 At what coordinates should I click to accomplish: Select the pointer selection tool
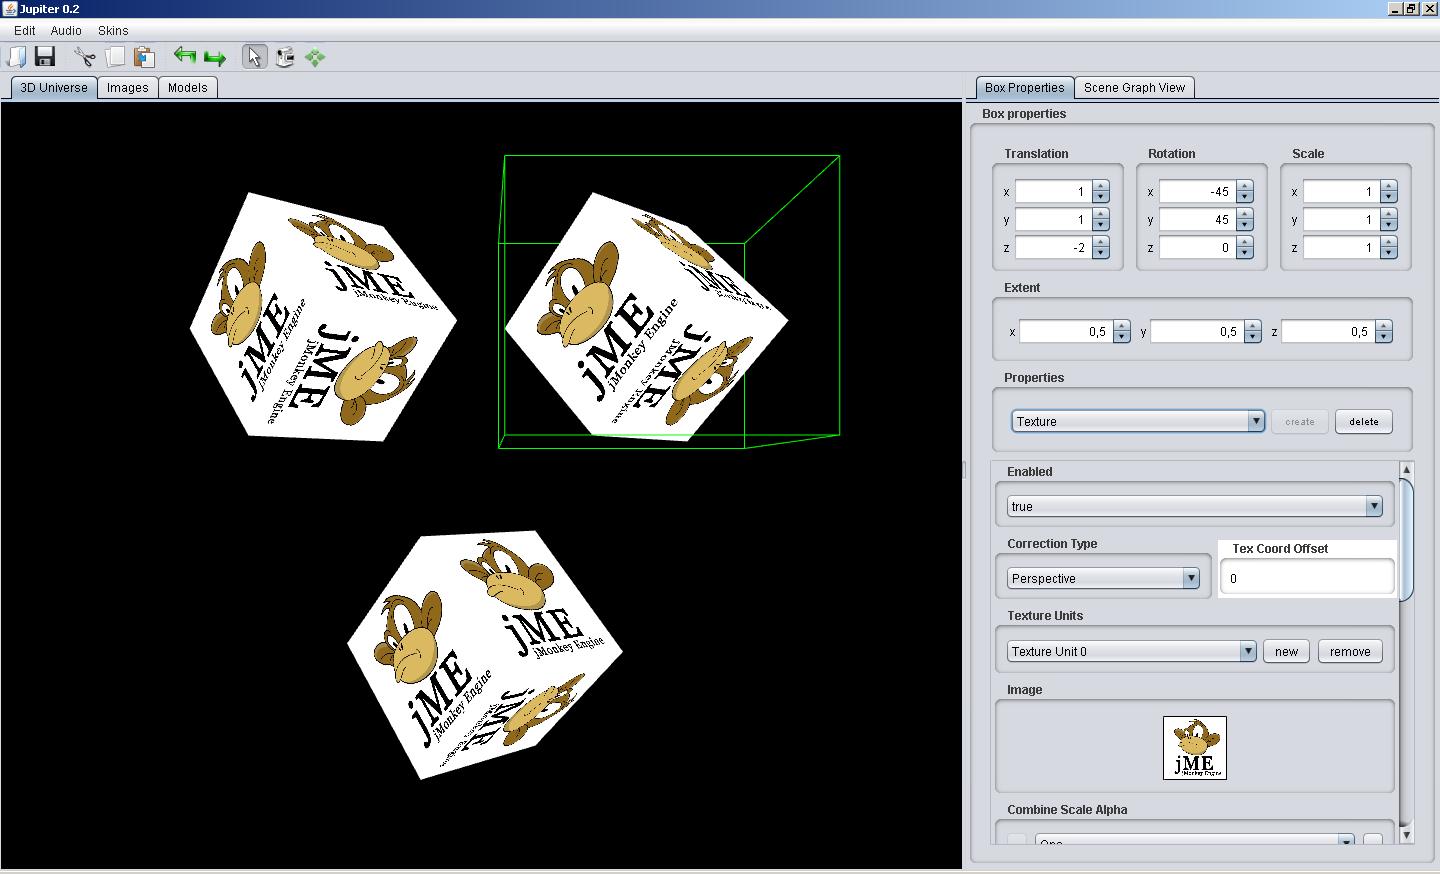pyautogui.click(x=255, y=57)
